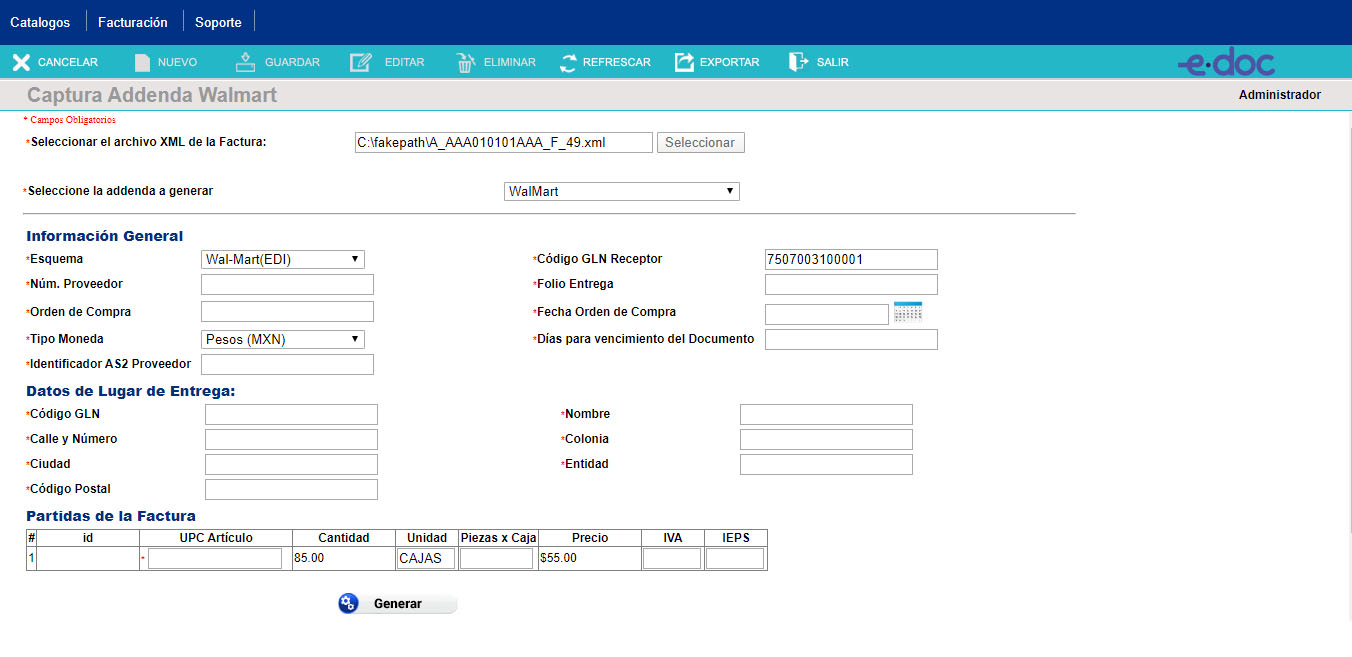The width and height of the screenshot is (1352, 657).
Task: Click the Cantidad value 85.00
Action: [x=309, y=558]
